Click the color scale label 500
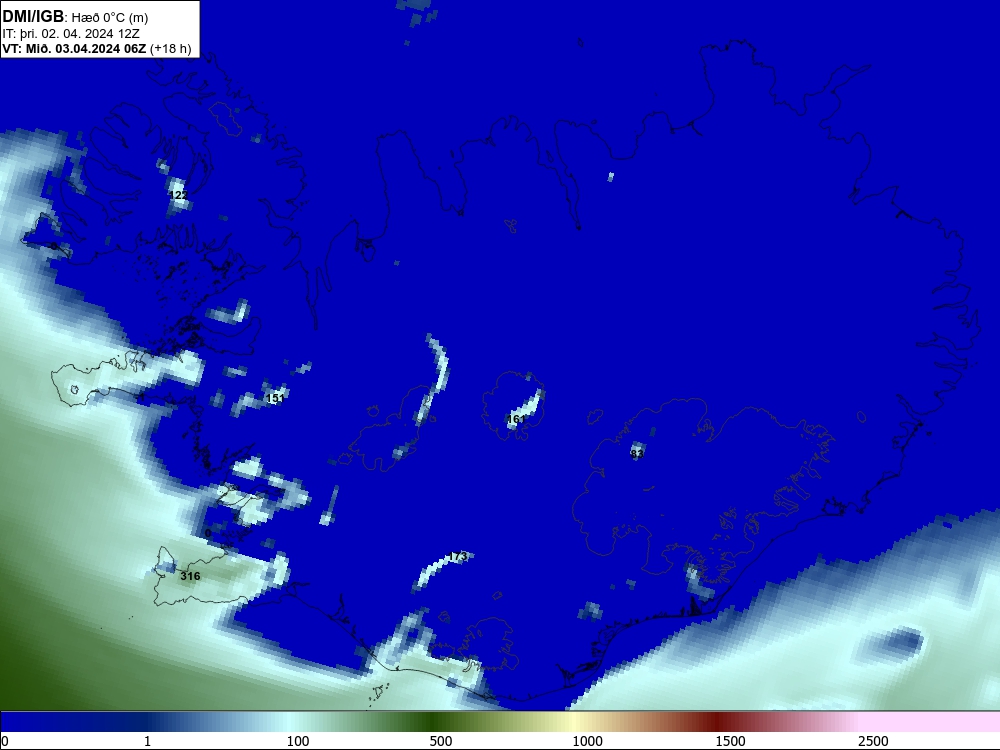The height and width of the screenshot is (750, 1000). pos(441,741)
